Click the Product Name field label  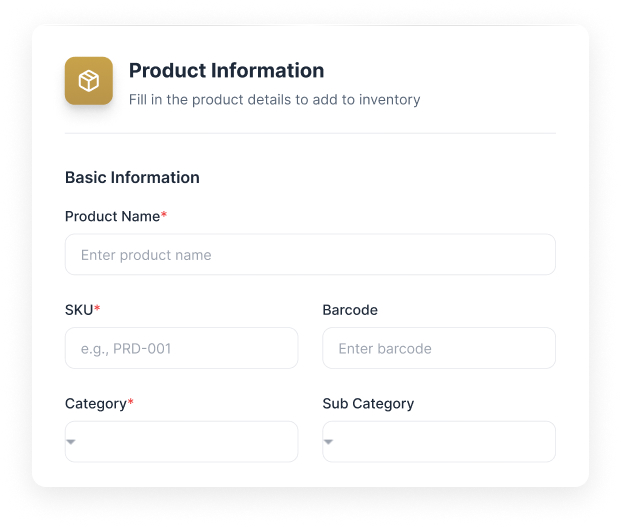112,216
